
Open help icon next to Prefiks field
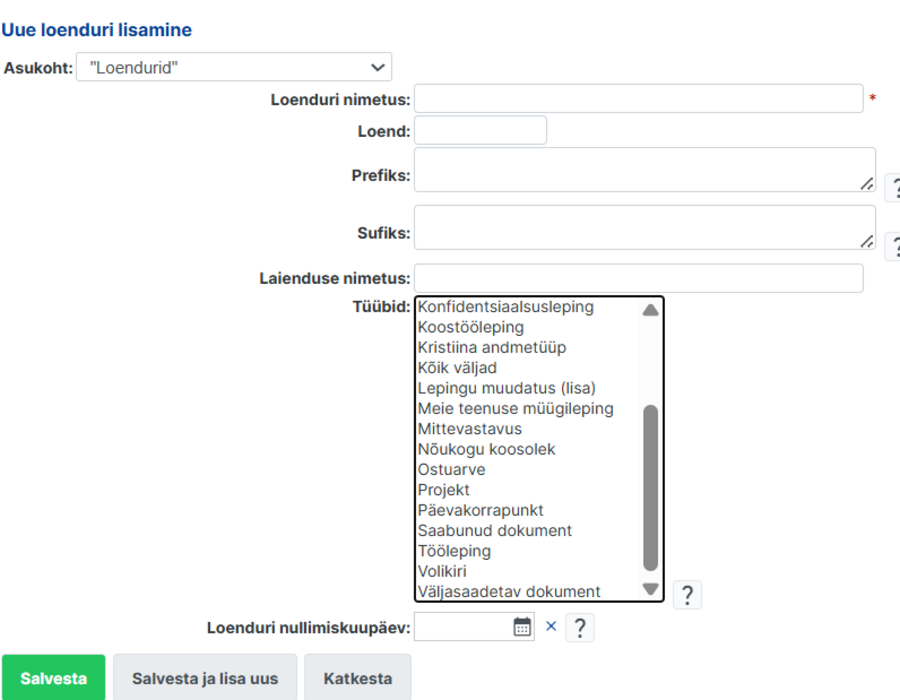(893, 188)
